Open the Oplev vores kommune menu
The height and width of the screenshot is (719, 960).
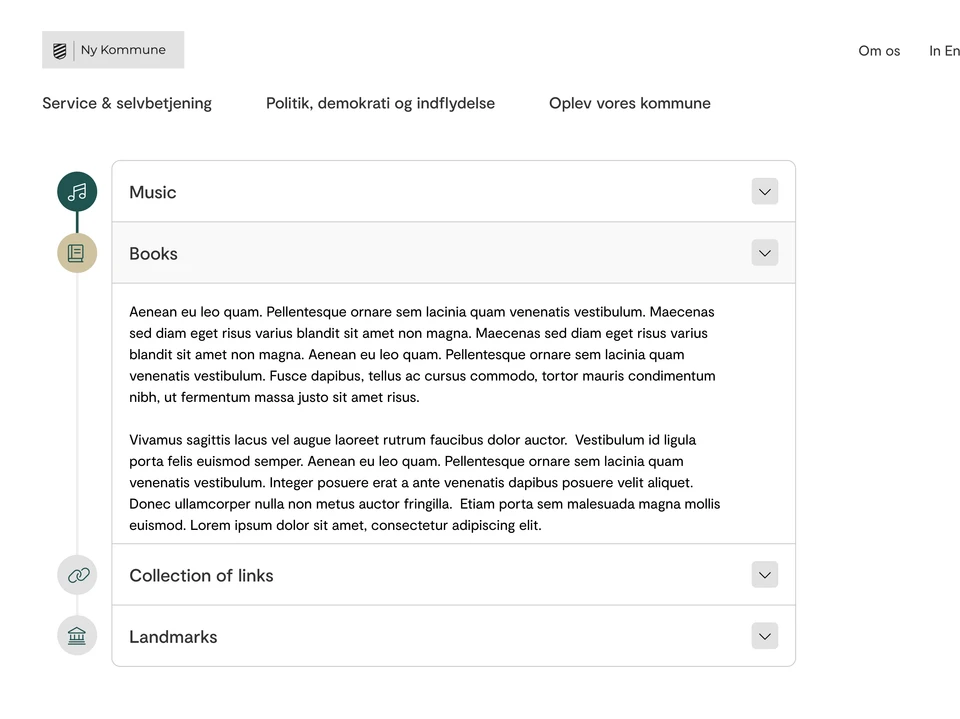point(630,103)
